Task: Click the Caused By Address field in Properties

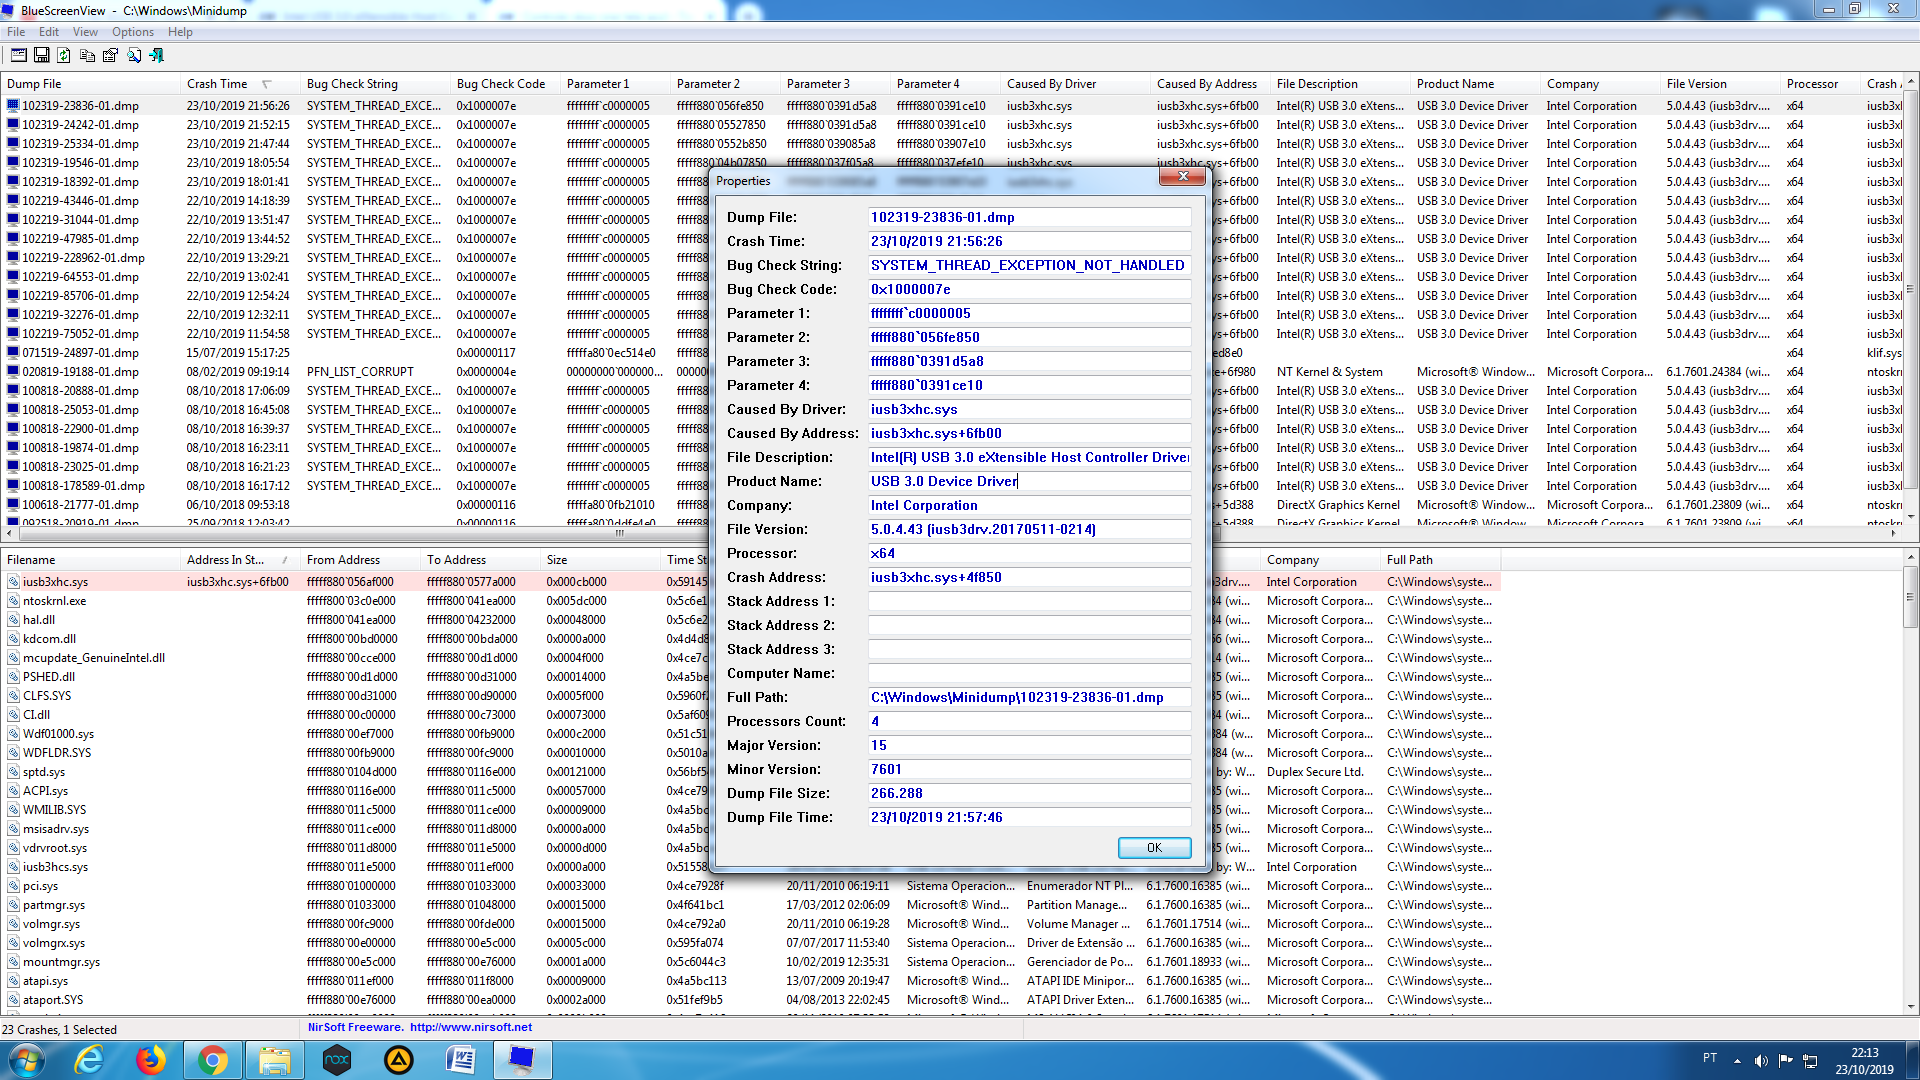Action: point(1029,433)
